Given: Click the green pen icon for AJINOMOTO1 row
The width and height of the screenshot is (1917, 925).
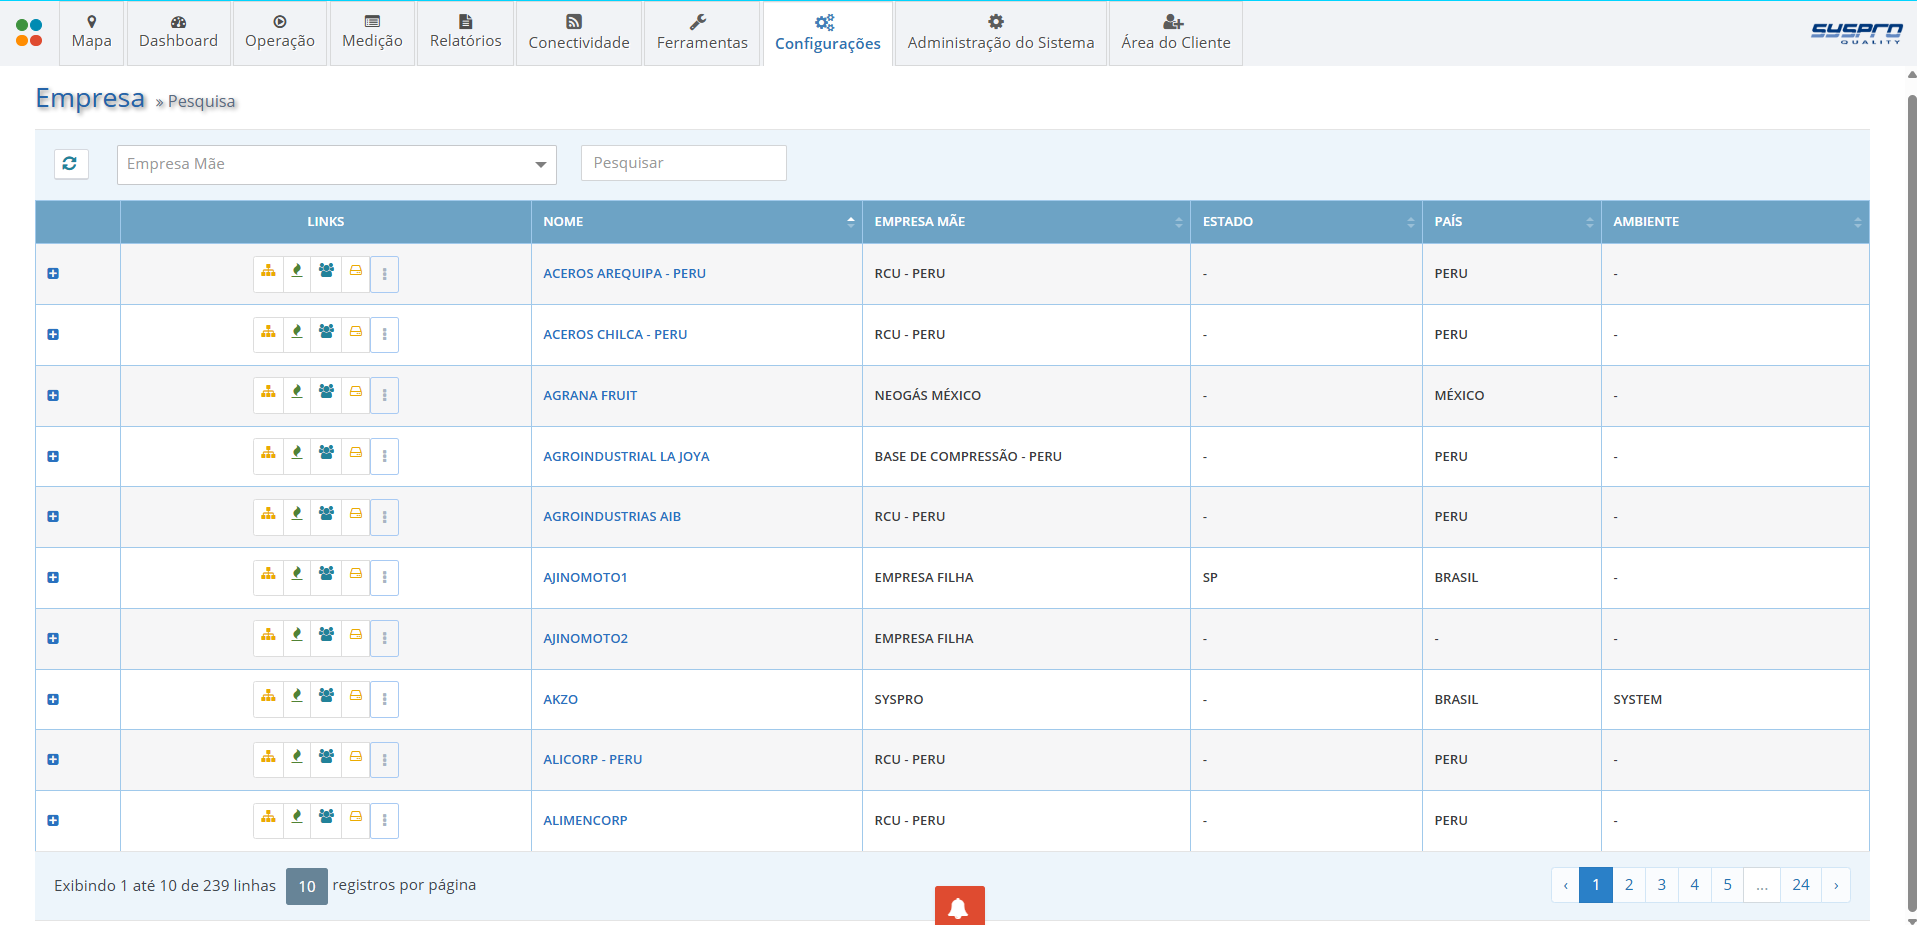Looking at the screenshot, I should 297,575.
